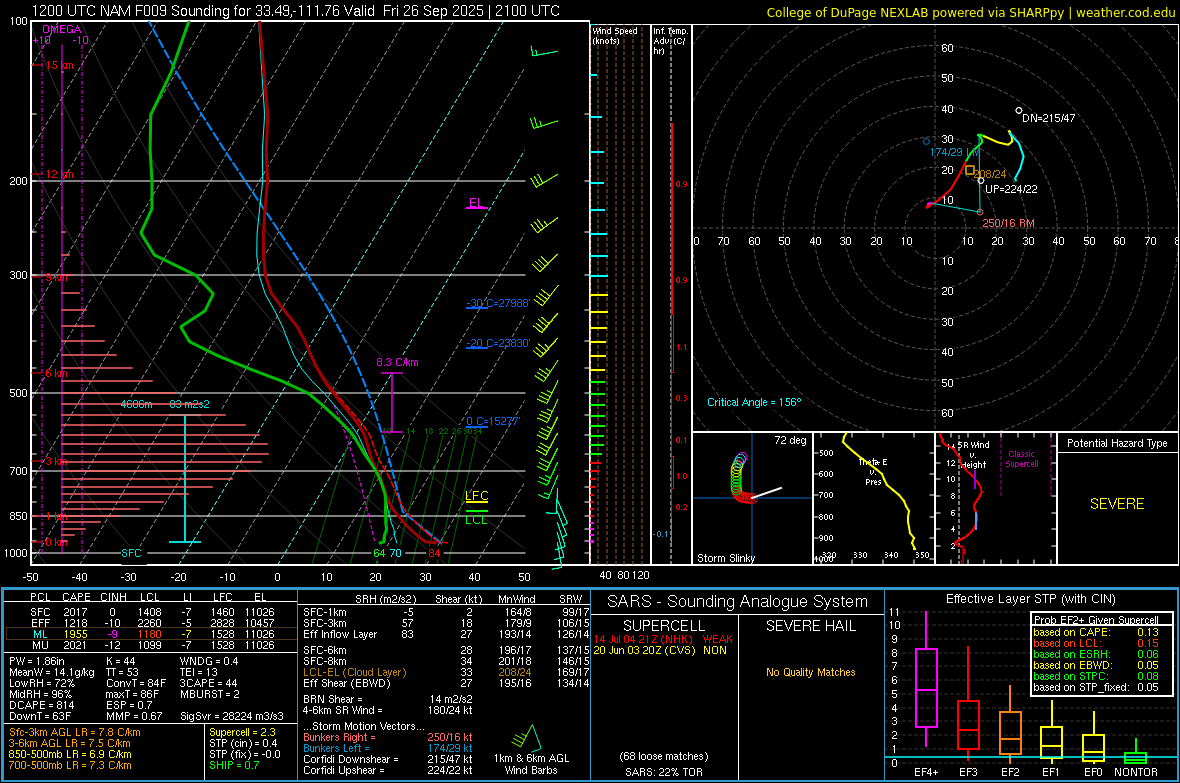1180x783 pixels.
Task: Click the STP (cin) = 0.4 value
Action: [x=243, y=743]
